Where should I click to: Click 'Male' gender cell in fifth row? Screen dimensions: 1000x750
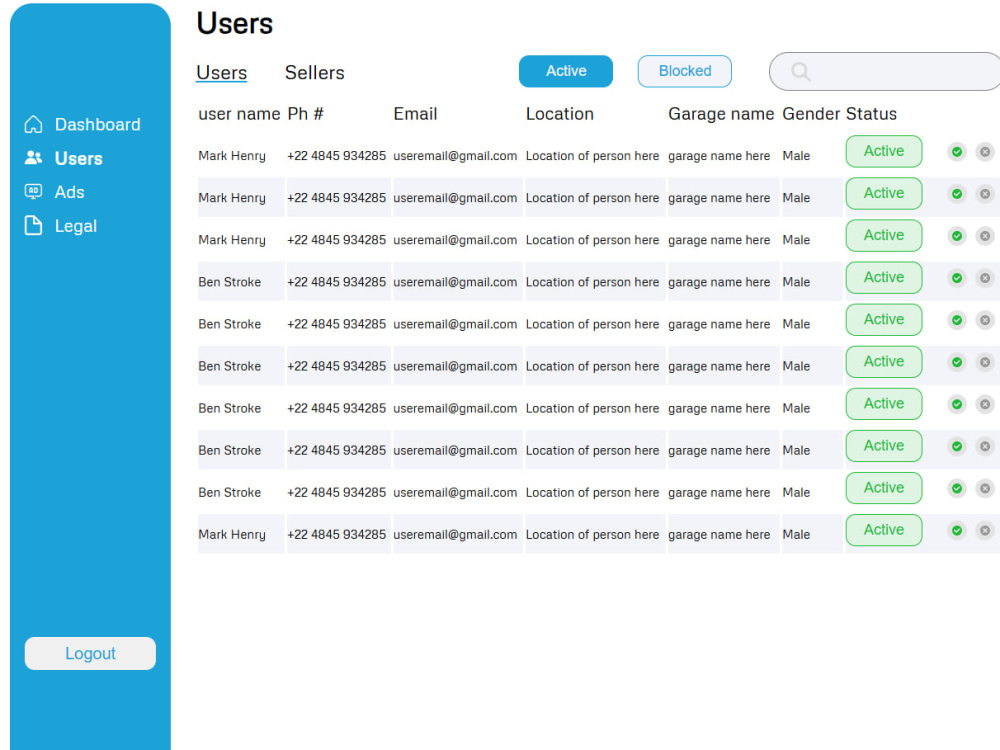(x=796, y=324)
